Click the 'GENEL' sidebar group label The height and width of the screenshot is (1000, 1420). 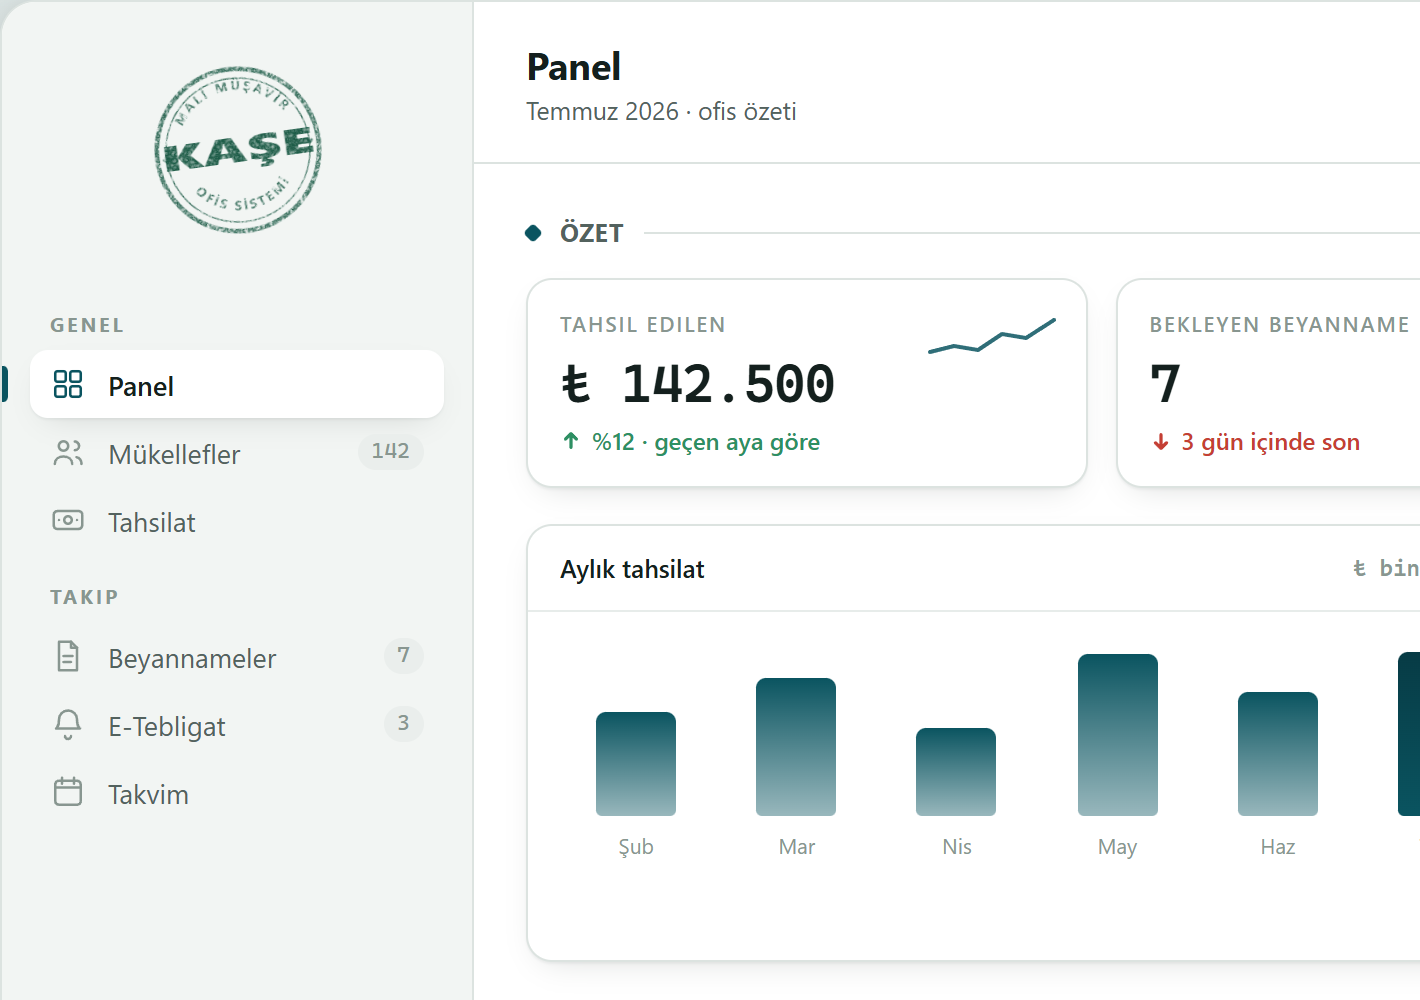[87, 325]
